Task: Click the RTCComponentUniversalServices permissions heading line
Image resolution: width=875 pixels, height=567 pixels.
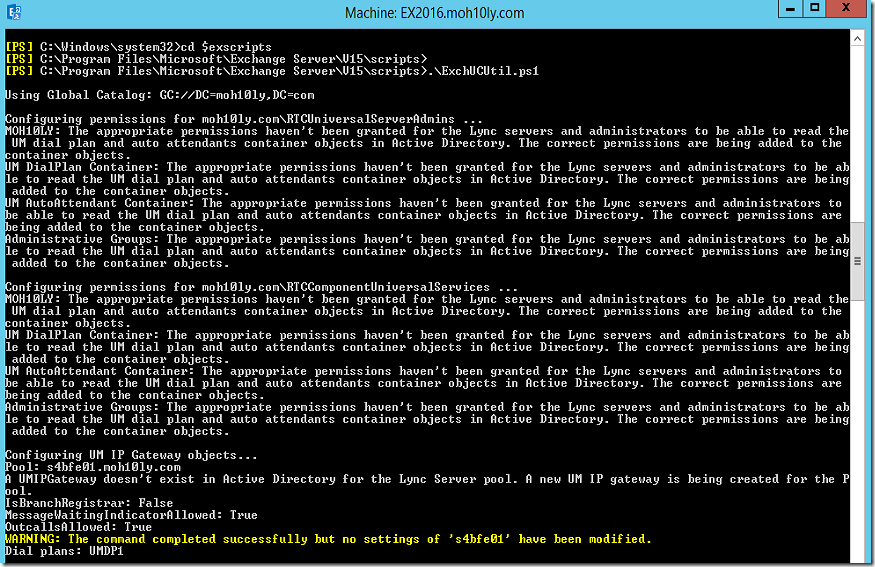Action: click(261, 287)
